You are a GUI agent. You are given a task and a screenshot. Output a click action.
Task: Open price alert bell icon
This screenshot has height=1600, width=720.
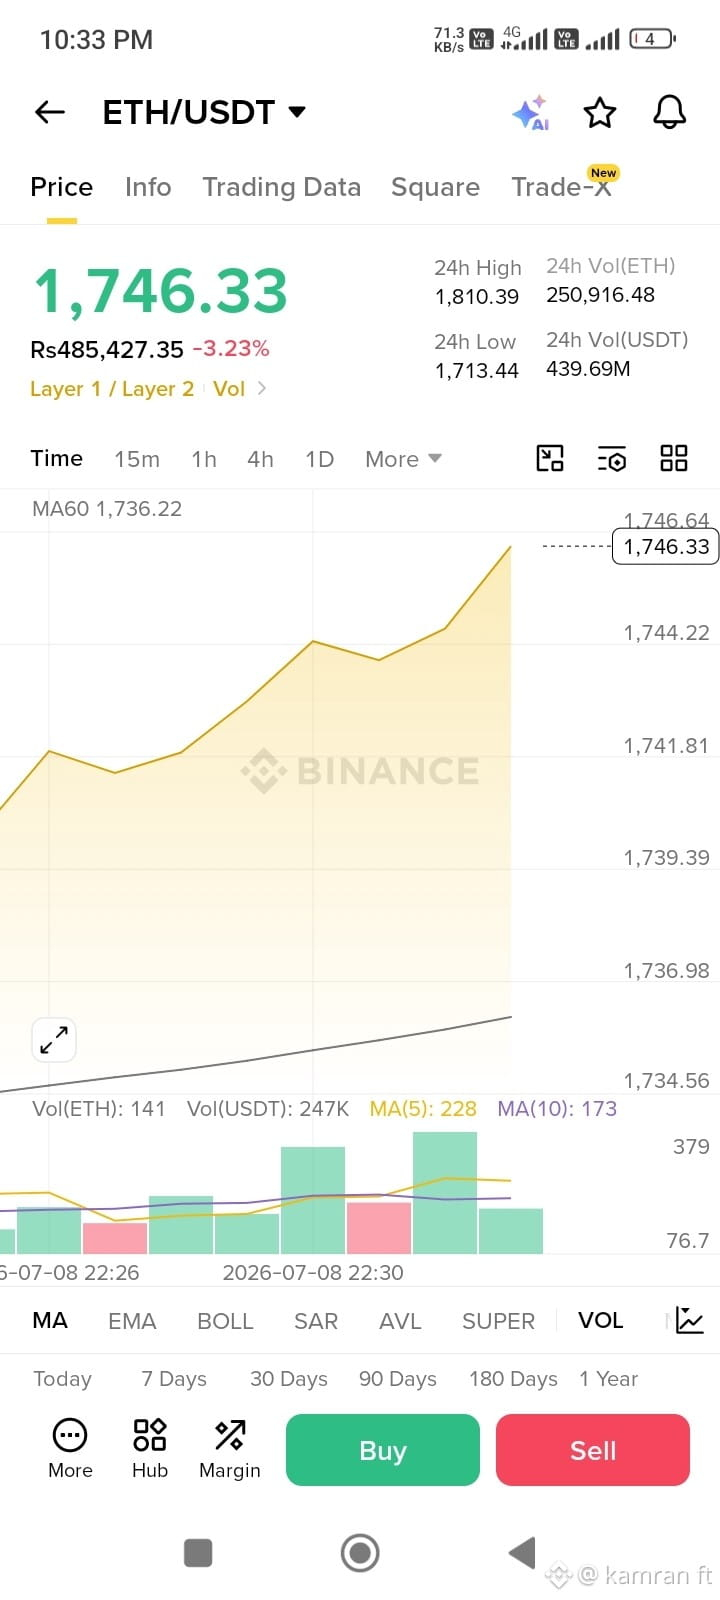click(670, 112)
